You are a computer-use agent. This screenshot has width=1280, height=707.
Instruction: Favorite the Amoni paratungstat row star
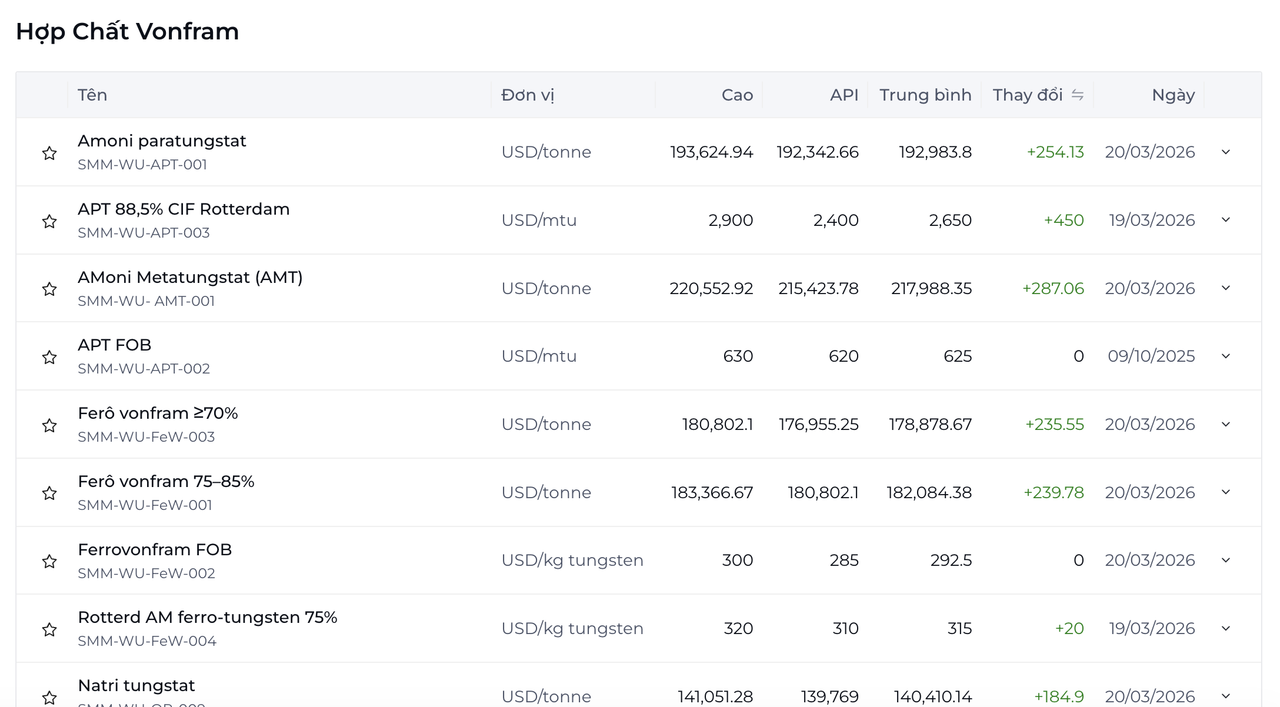point(49,153)
